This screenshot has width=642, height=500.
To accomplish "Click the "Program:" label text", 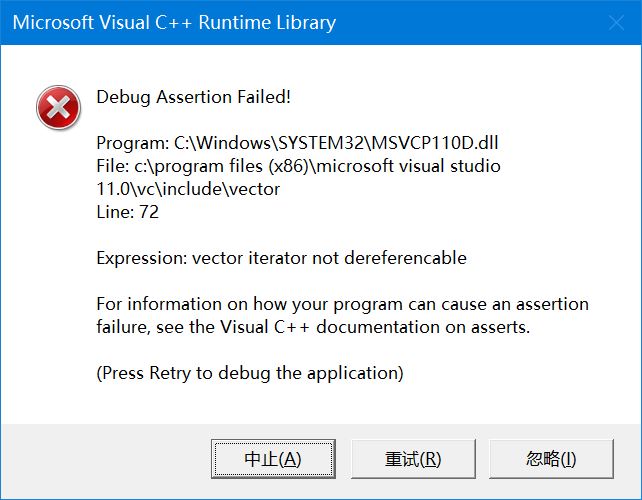I will pyautogui.click(x=132, y=143).
